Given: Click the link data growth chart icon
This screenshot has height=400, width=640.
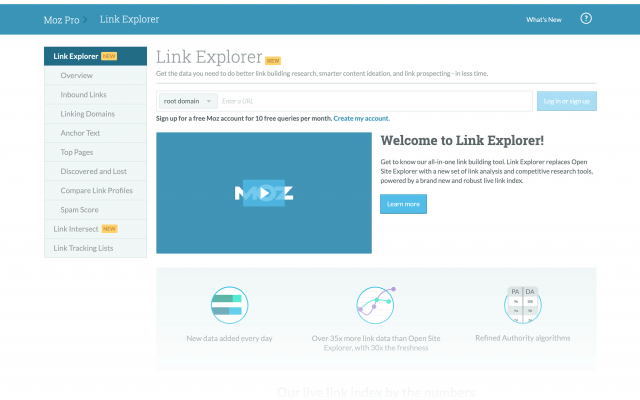Looking at the screenshot, I should pos(376,305).
